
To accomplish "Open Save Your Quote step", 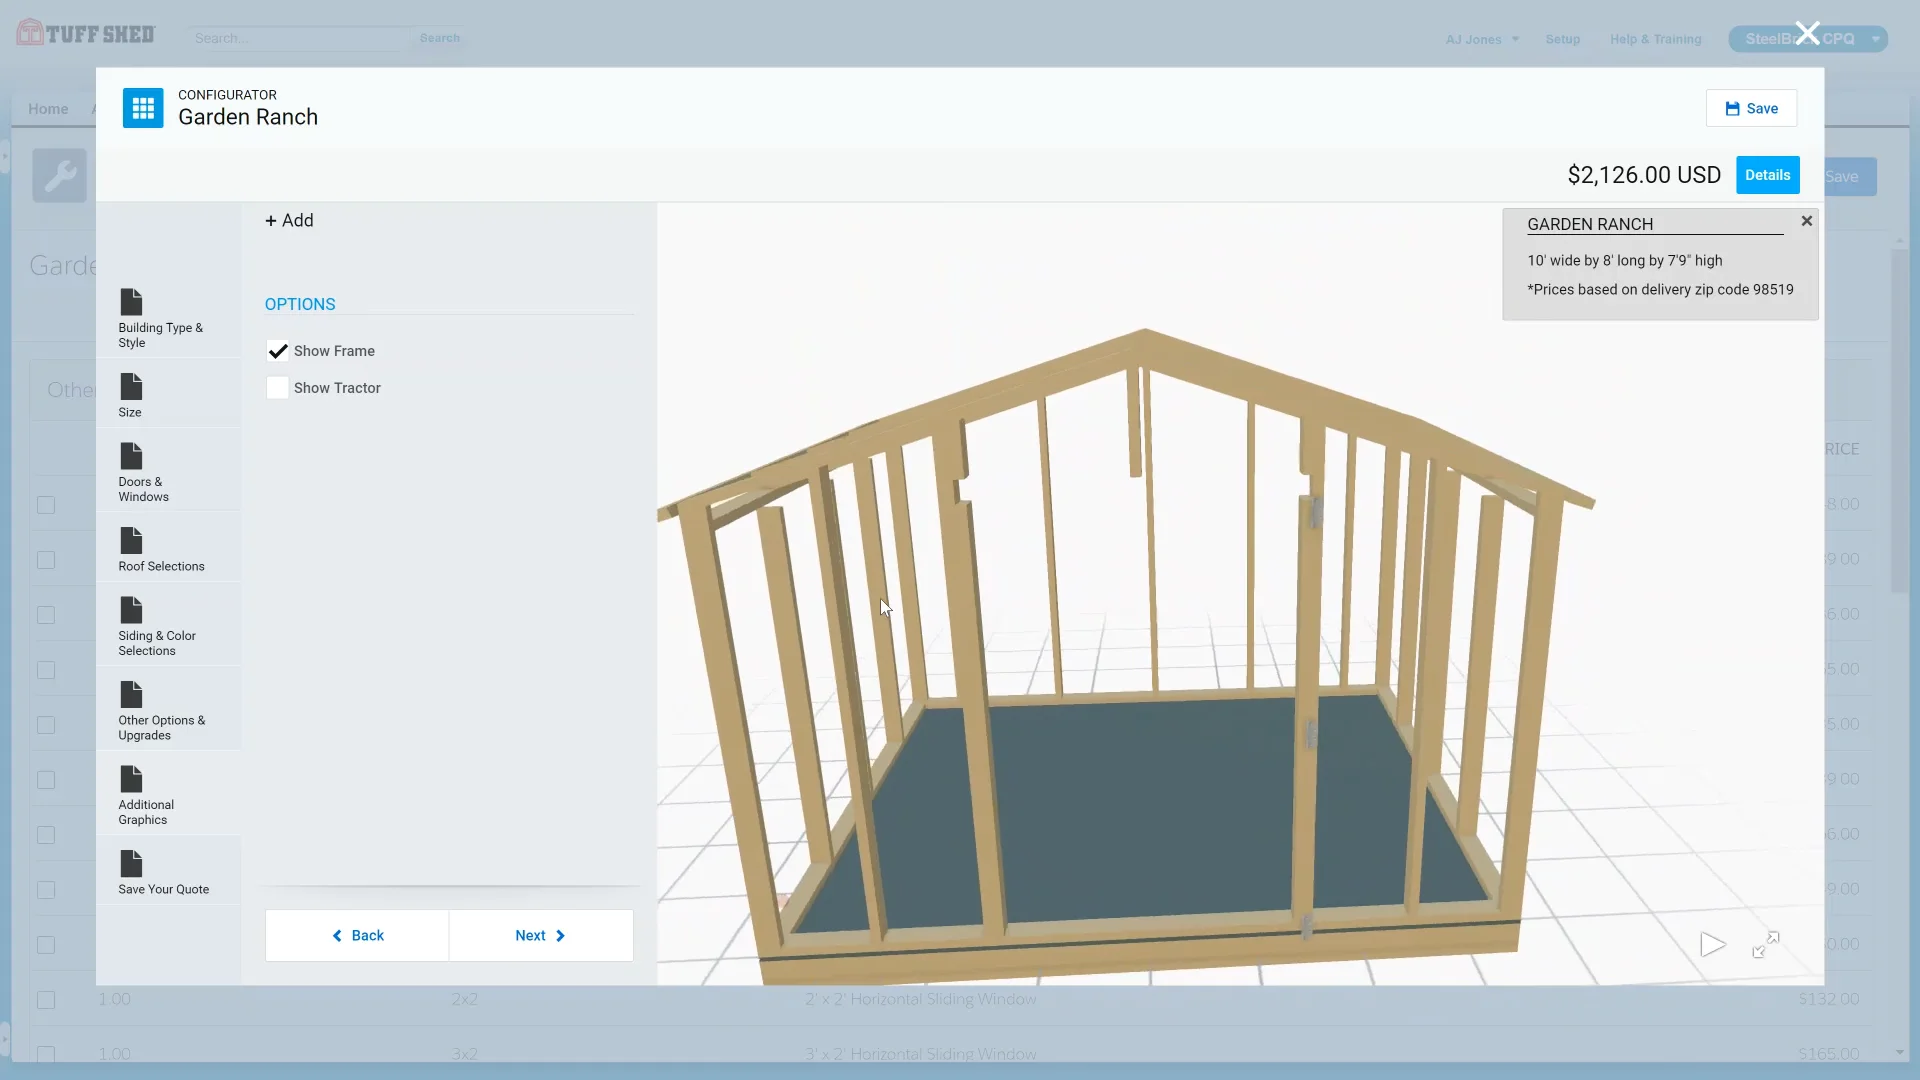I will tap(168, 873).
